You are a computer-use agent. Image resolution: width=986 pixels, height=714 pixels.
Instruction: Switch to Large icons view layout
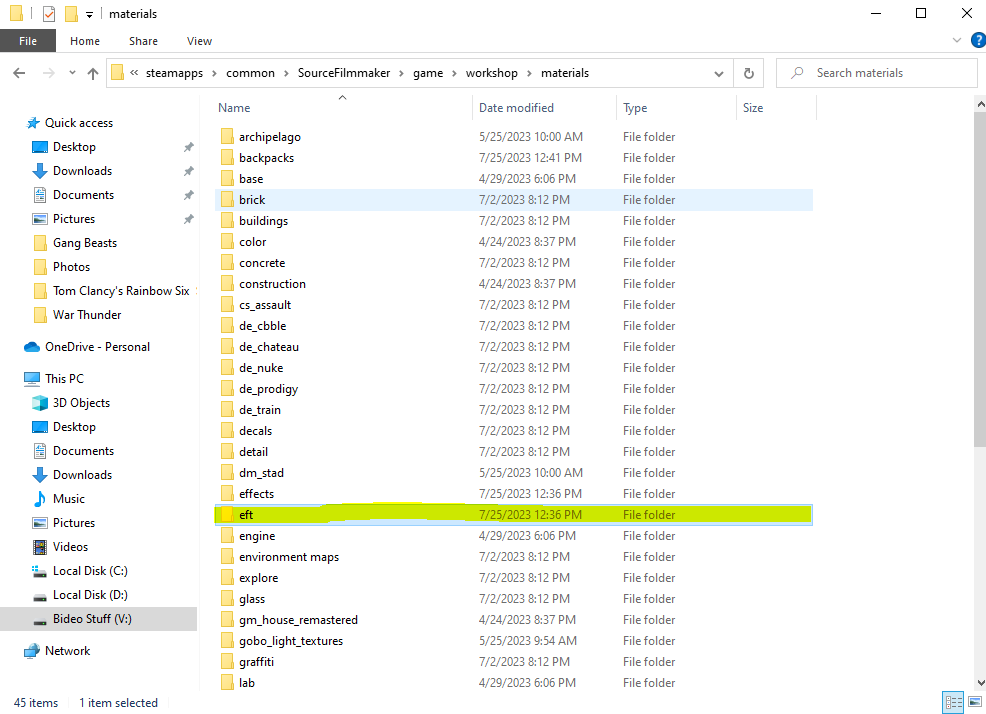(975, 702)
